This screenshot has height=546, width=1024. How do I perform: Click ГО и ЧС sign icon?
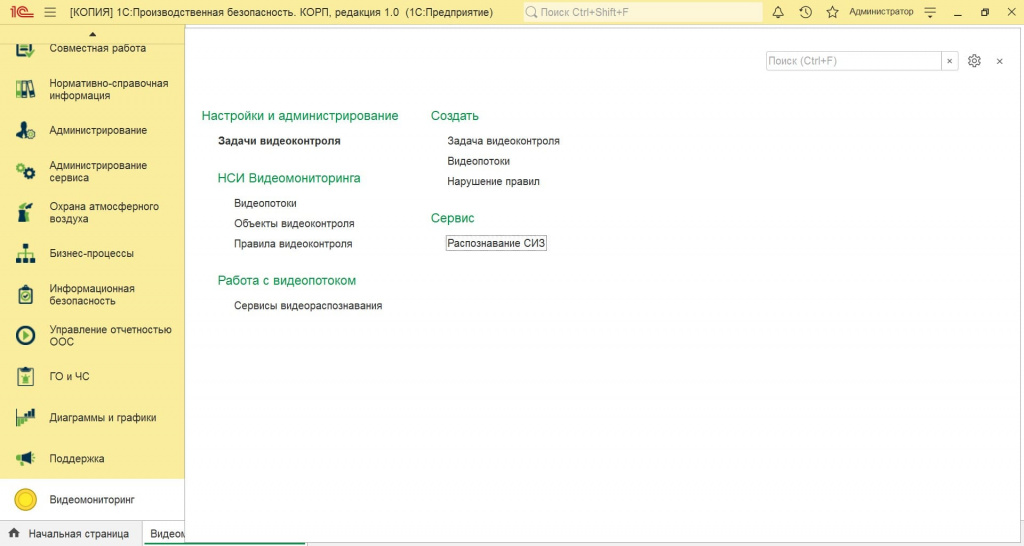(x=25, y=376)
